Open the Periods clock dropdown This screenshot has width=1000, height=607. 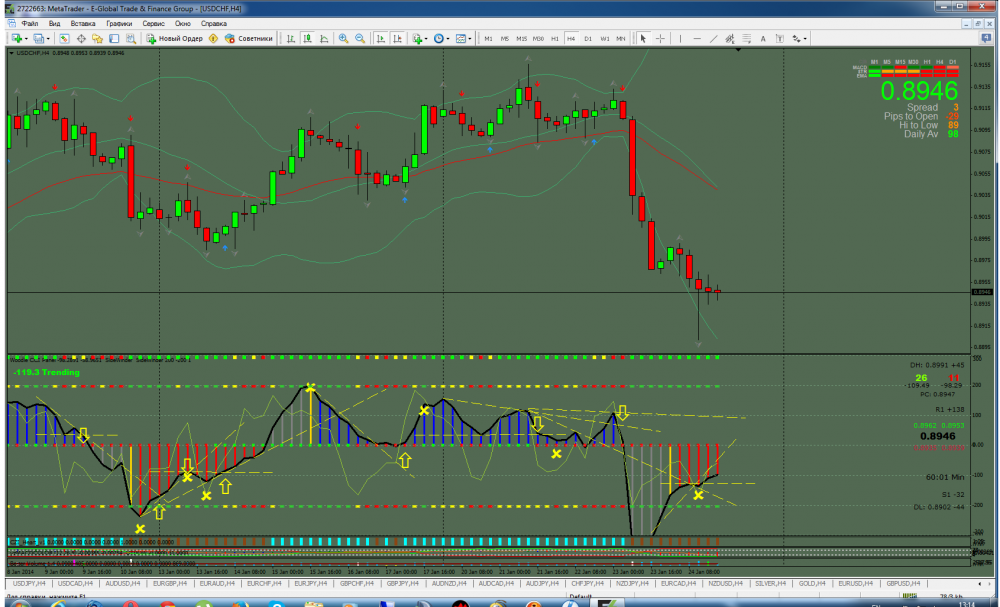(x=441, y=38)
